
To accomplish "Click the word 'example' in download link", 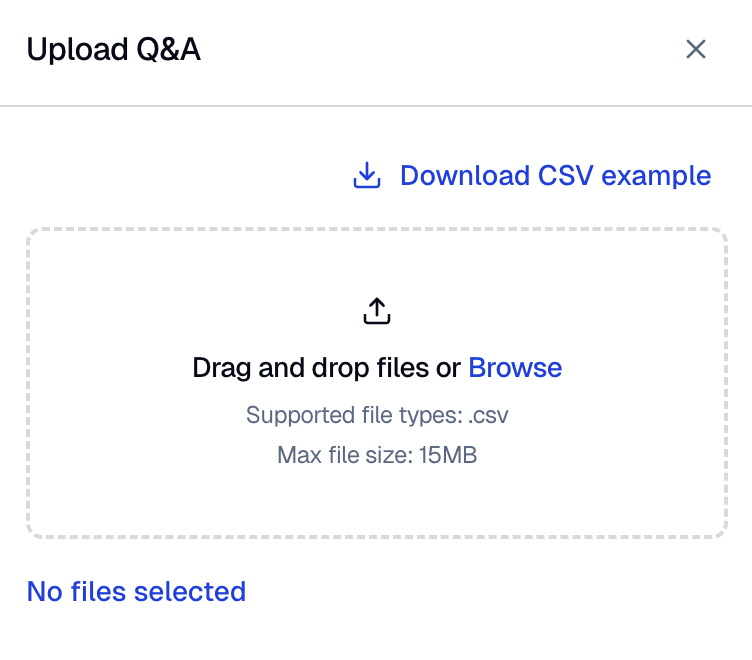I will point(656,177).
